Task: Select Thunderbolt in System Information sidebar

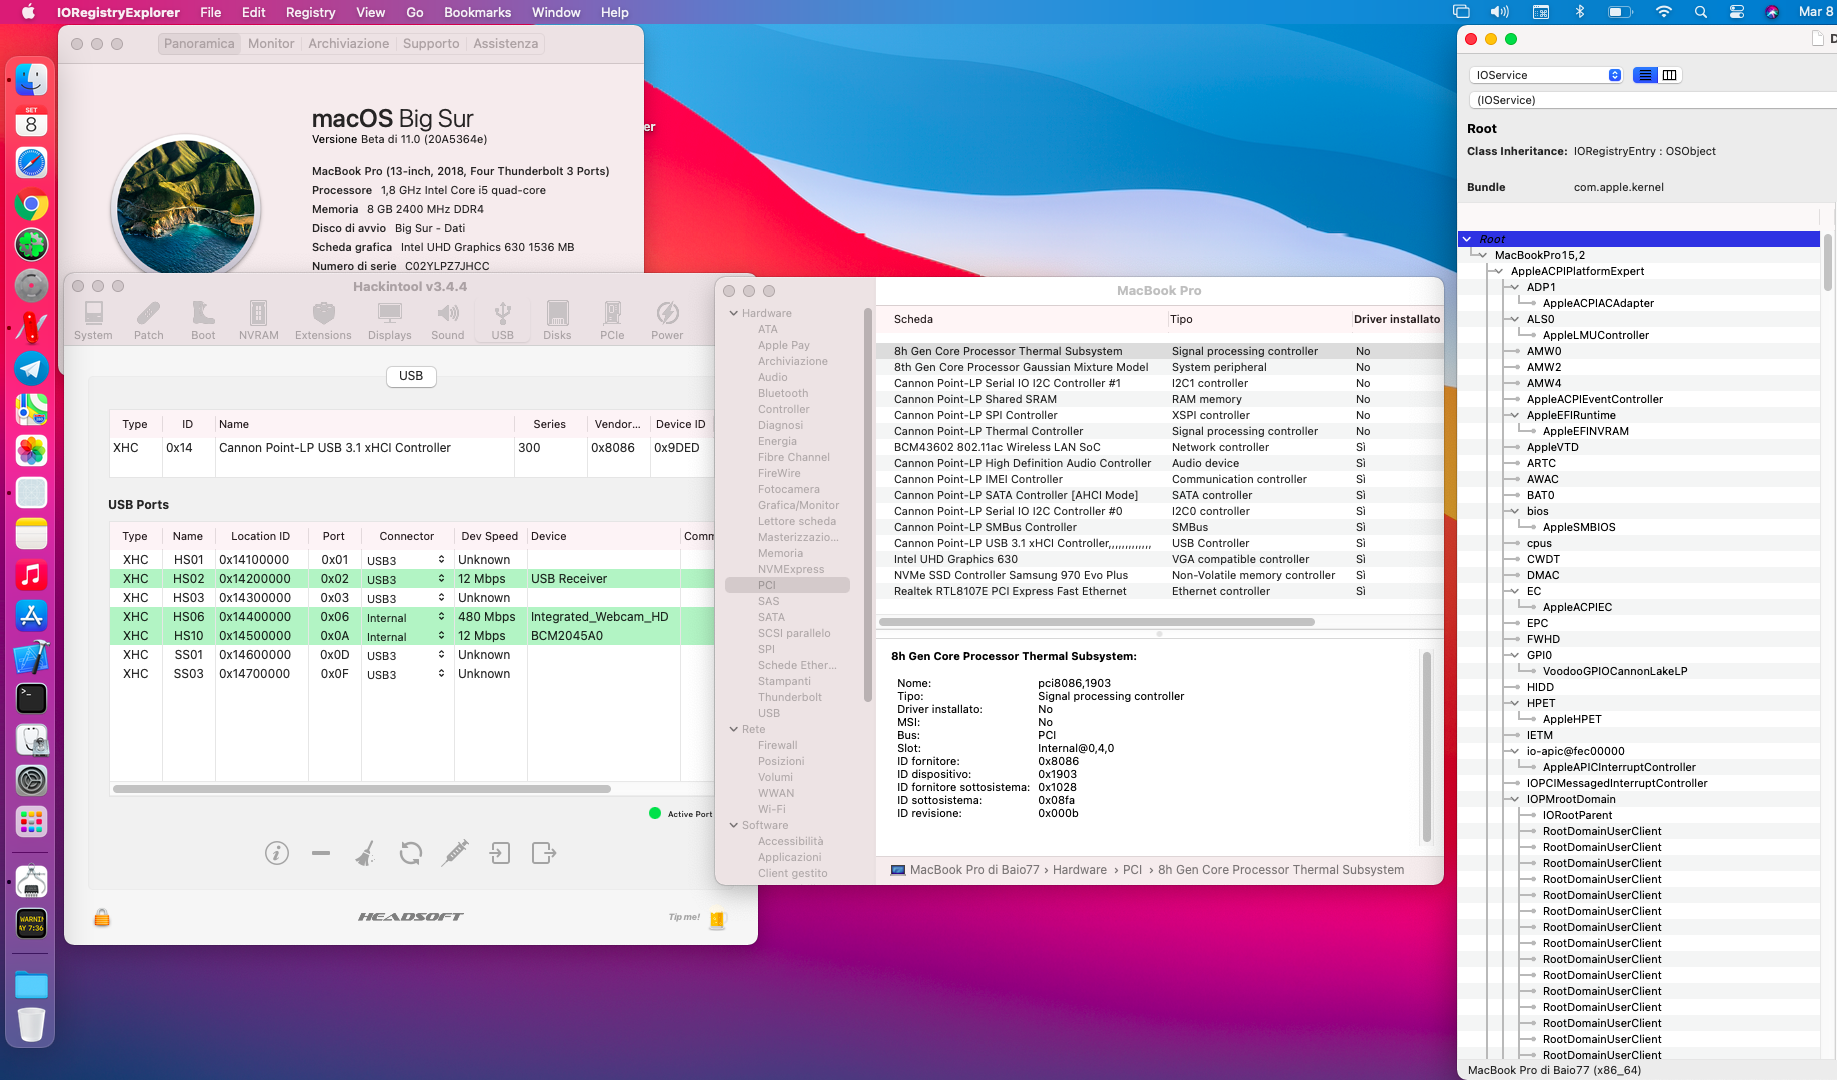Action: click(x=790, y=697)
